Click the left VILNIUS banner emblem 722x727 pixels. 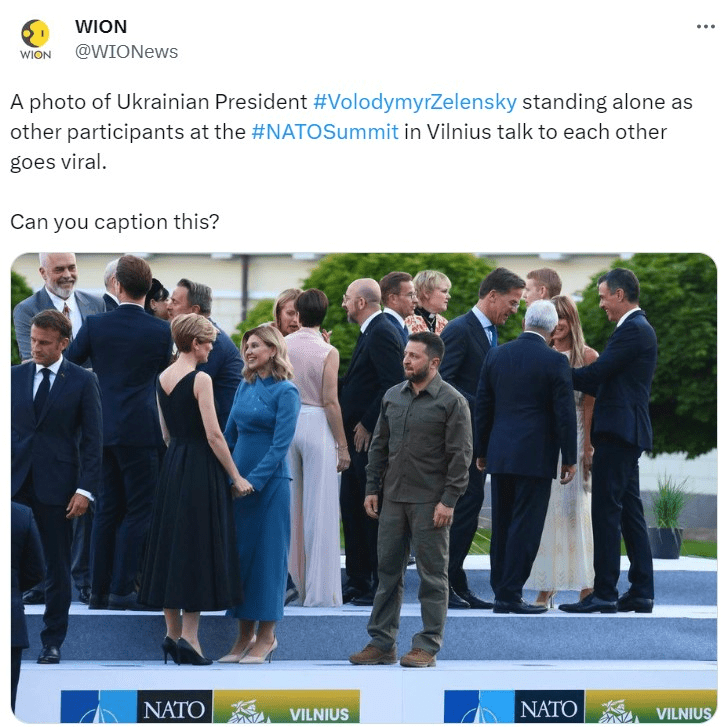coord(287,707)
